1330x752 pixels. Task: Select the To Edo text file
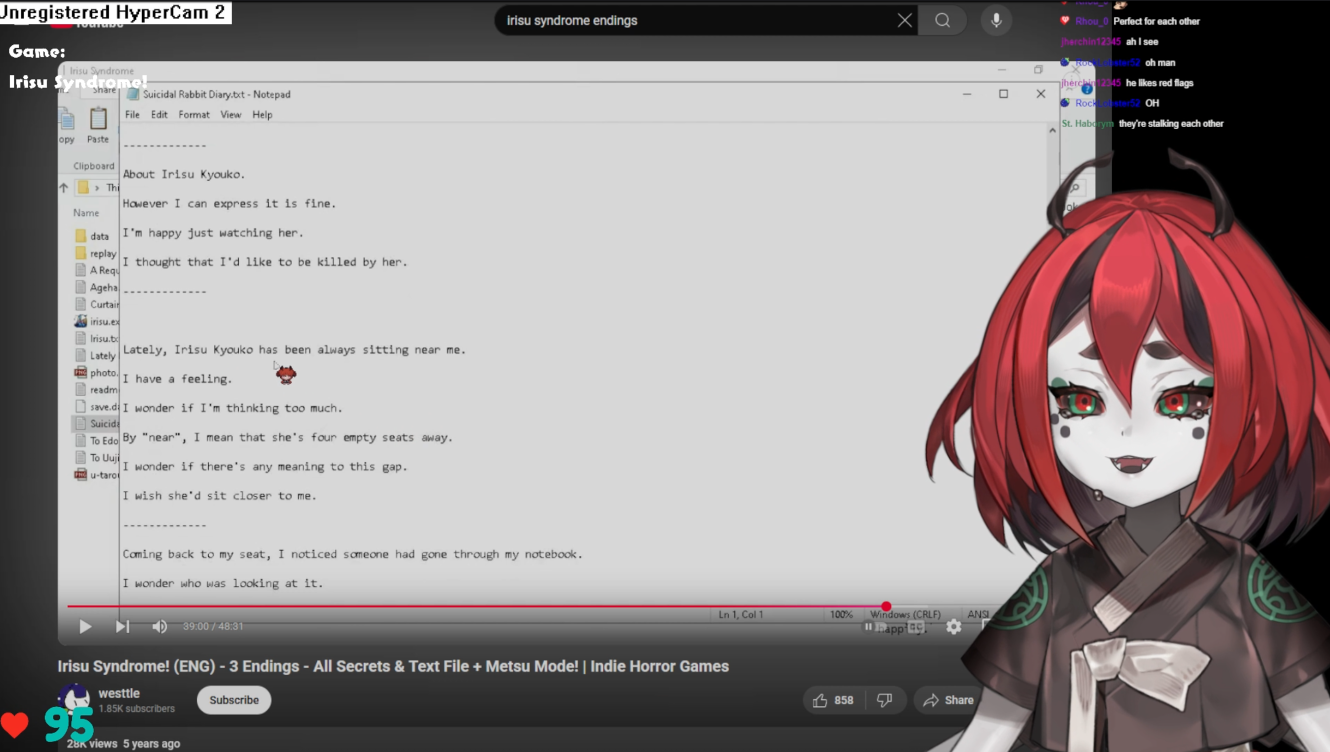tap(96, 440)
